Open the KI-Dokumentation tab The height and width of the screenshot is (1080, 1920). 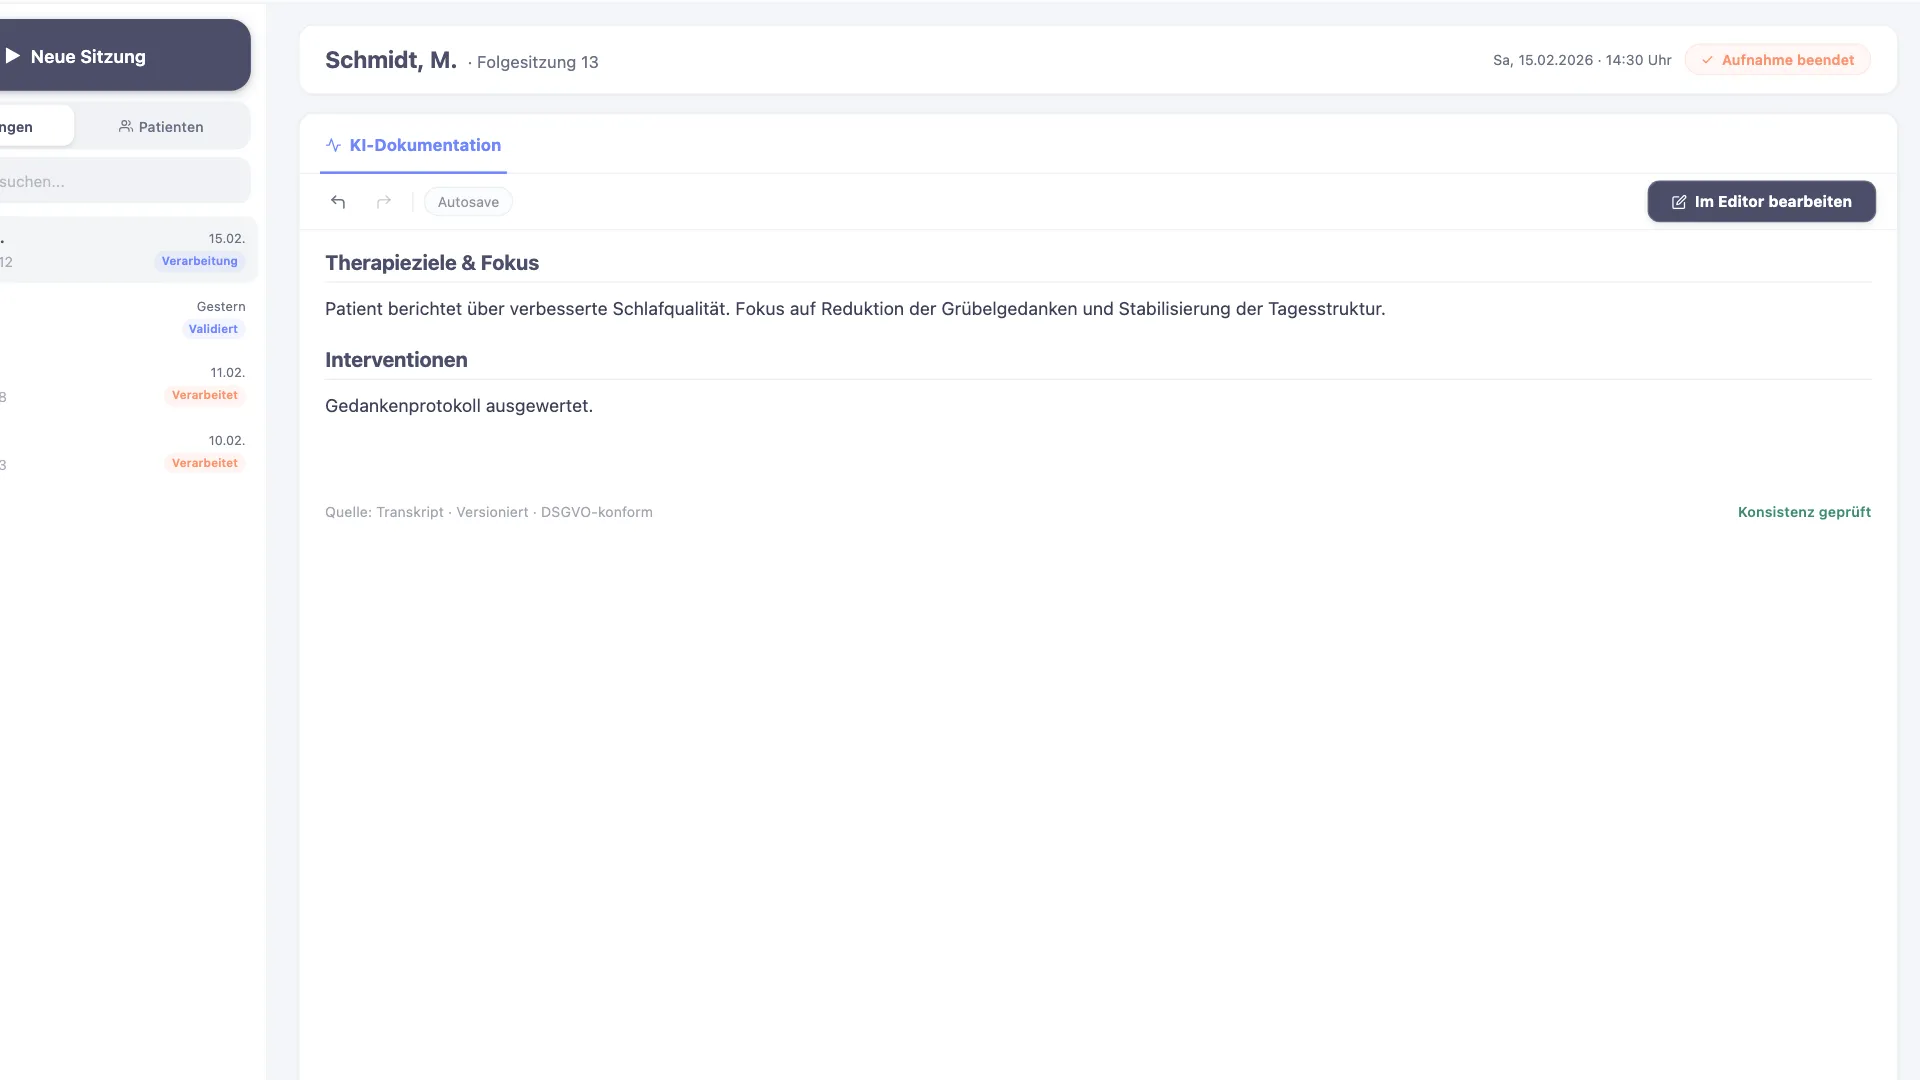pos(413,145)
